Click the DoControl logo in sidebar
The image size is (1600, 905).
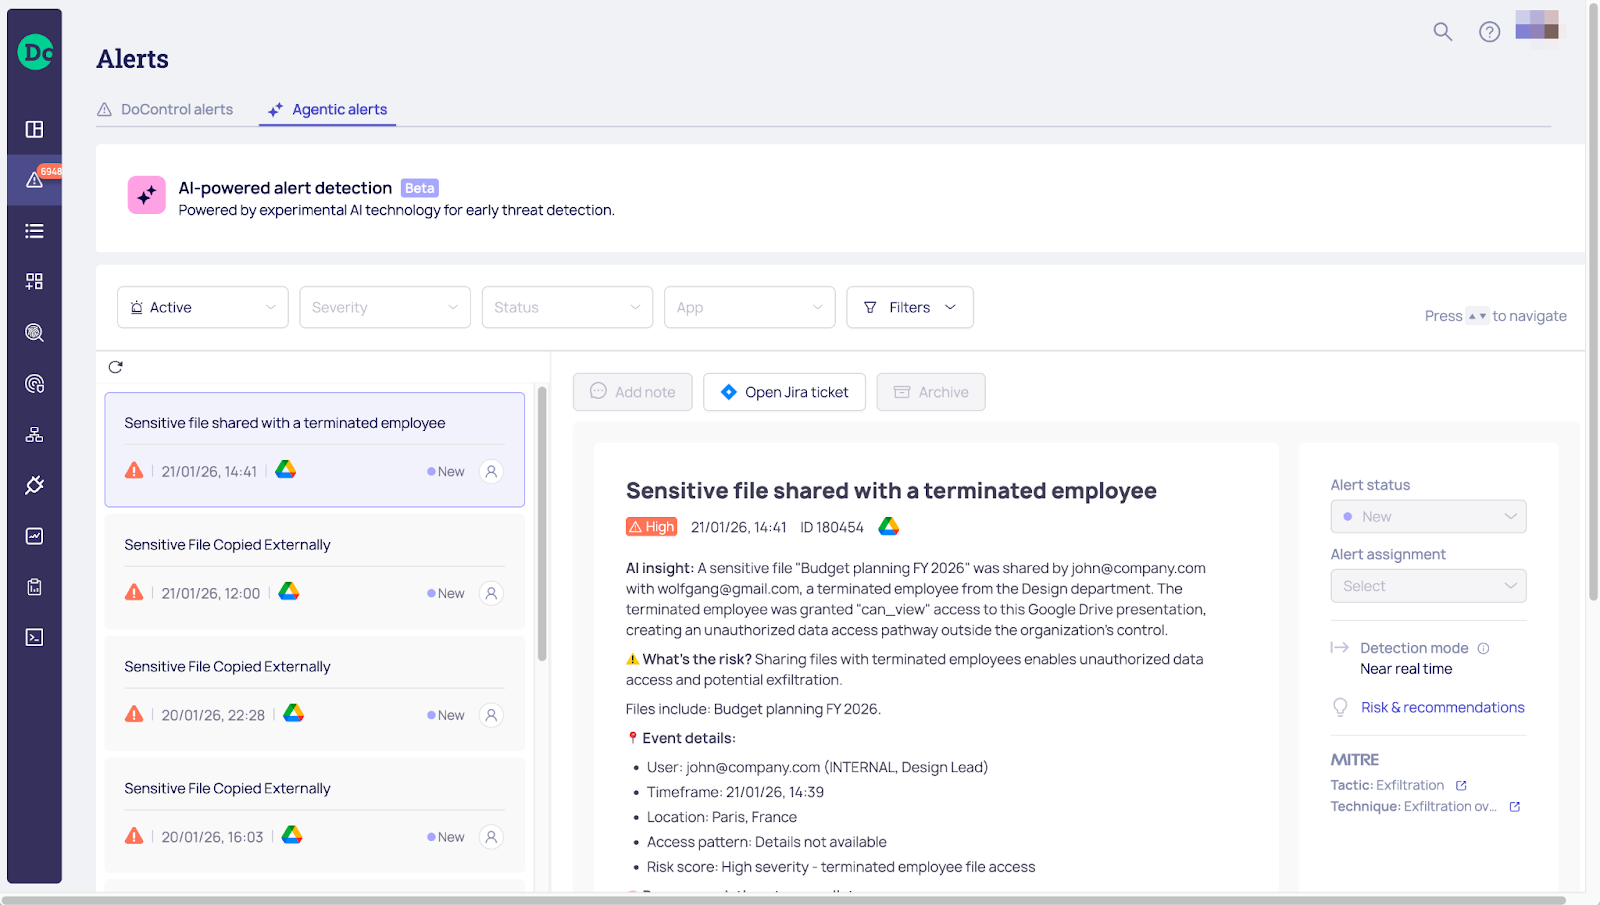point(35,52)
